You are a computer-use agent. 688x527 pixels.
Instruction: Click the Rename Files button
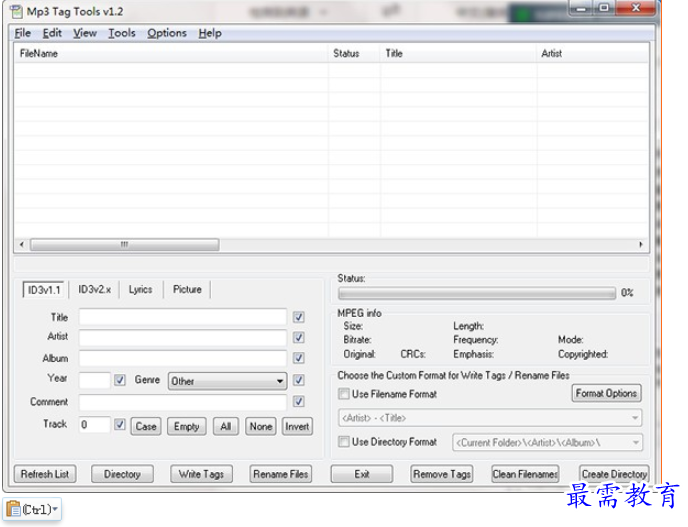click(281, 474)
